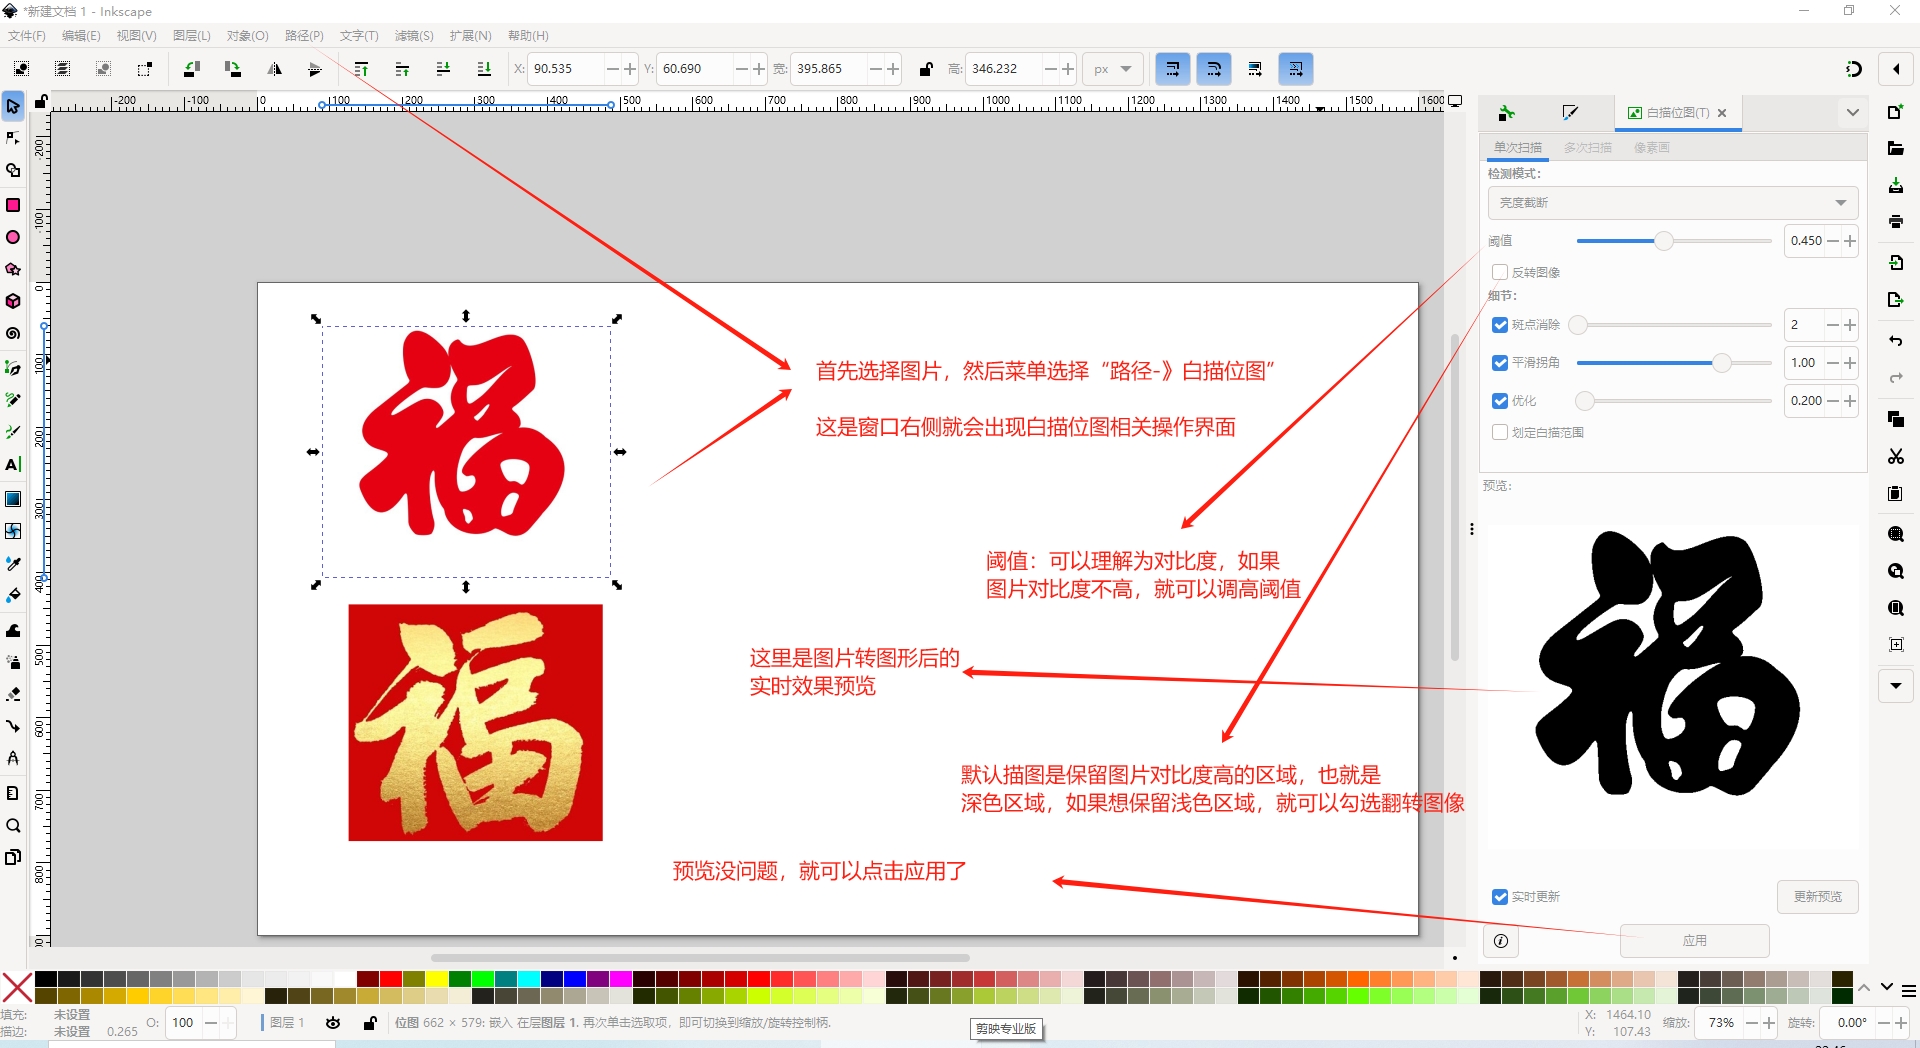This screenshot has width=1920, height=1048.
Task: Click the 更新预览 button
Action: [1817, 897]
